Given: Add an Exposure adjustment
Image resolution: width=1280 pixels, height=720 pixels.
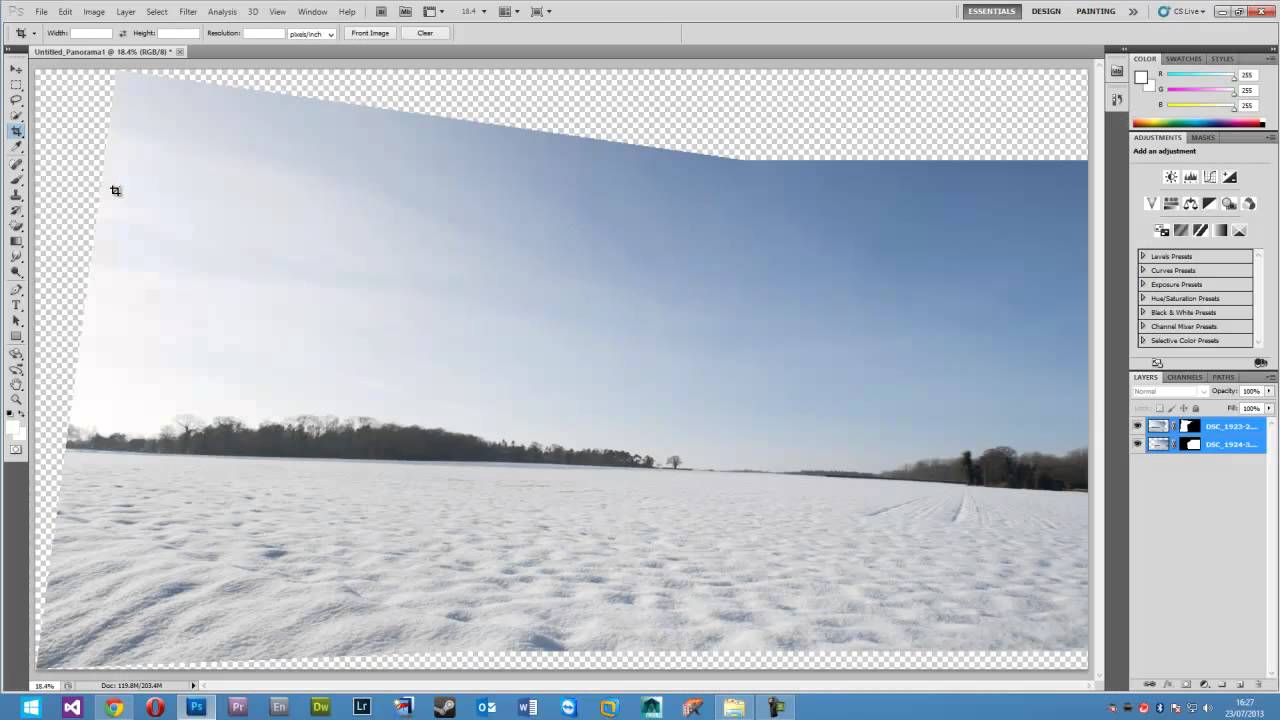Looking at the screenshot, I should tap(1229, 177).
